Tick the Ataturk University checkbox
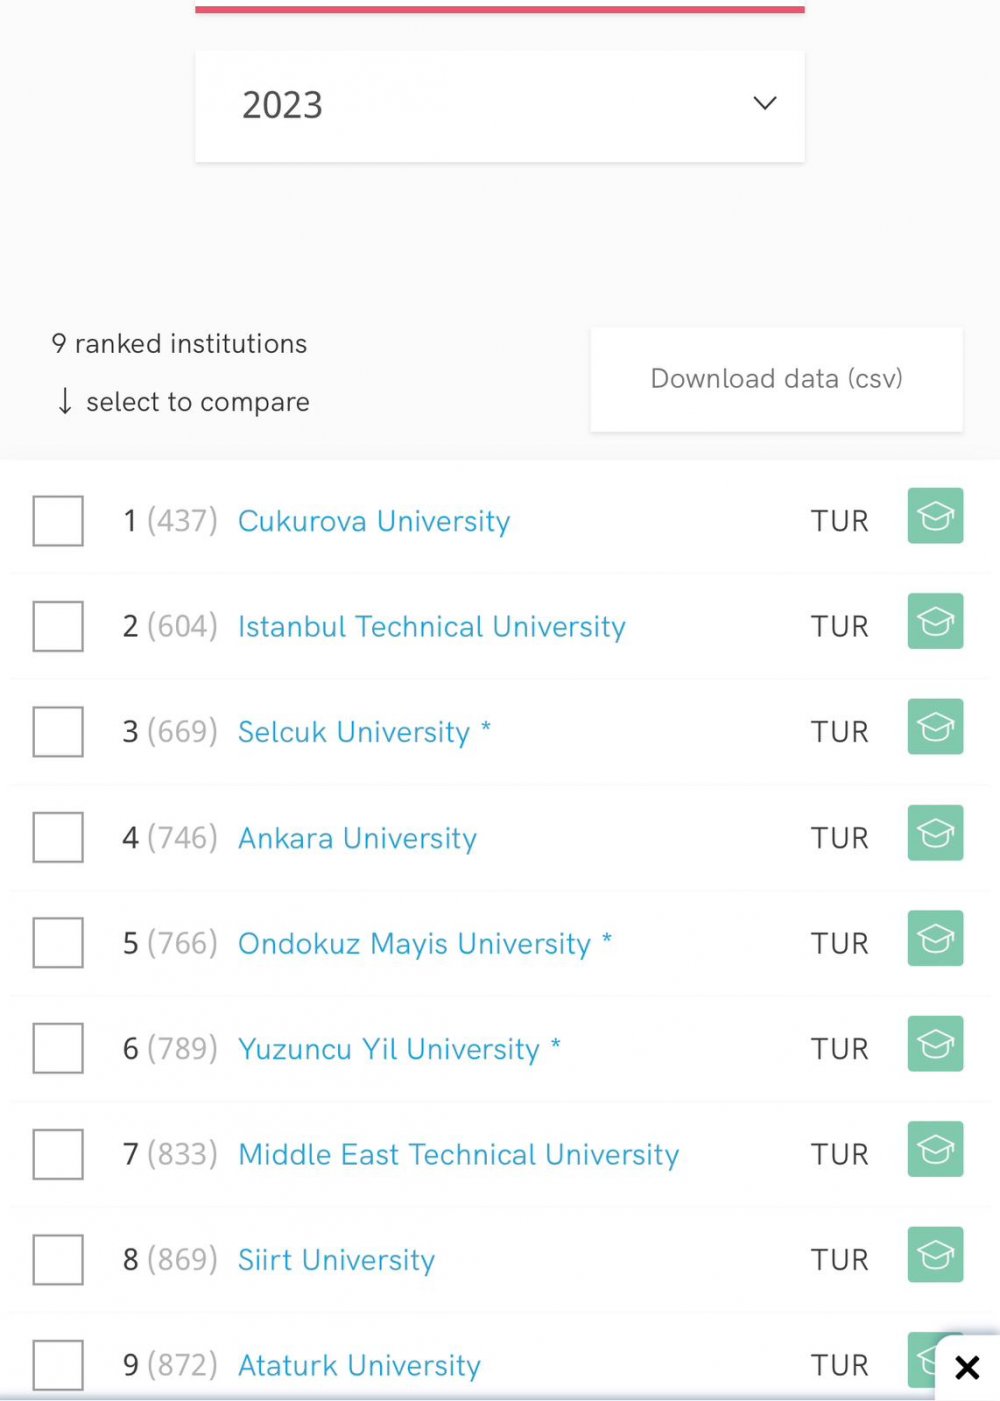Screen dimensions: 1000x1401 point(58,1365)
